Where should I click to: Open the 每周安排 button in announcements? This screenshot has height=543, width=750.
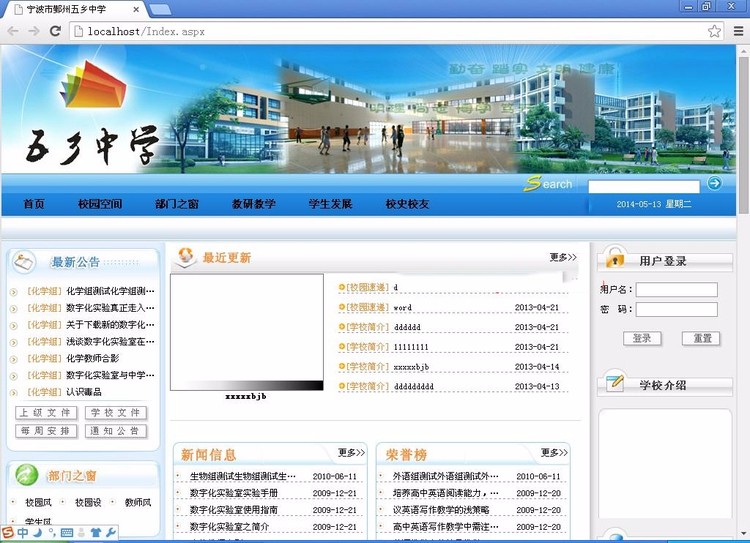[45, 431]
